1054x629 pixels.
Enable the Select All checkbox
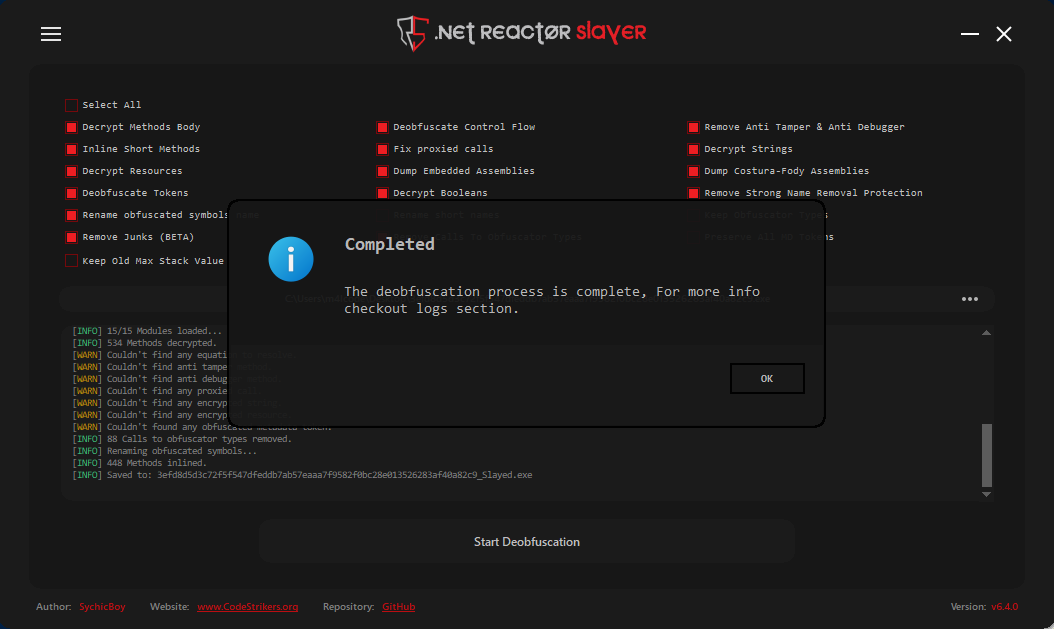coord(71,104)
